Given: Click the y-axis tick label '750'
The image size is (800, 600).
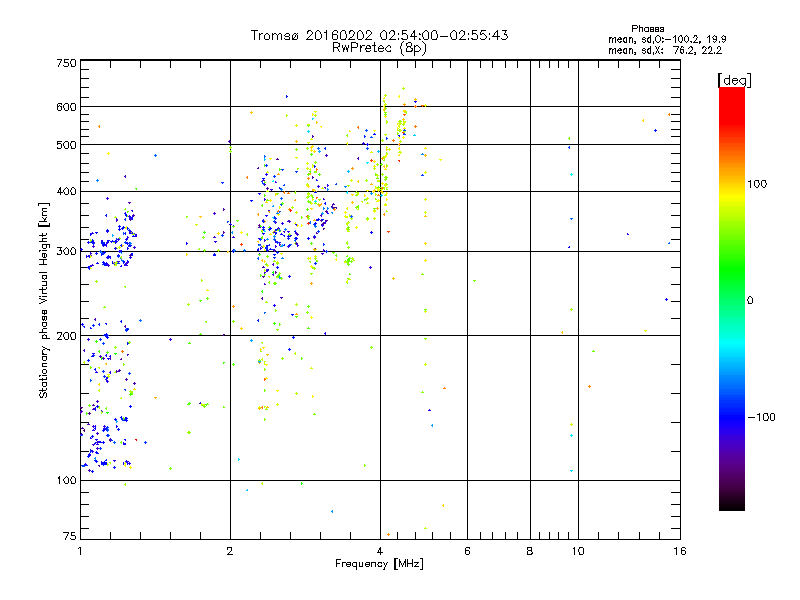Looking at the screenshot, I should click(66, 63).
